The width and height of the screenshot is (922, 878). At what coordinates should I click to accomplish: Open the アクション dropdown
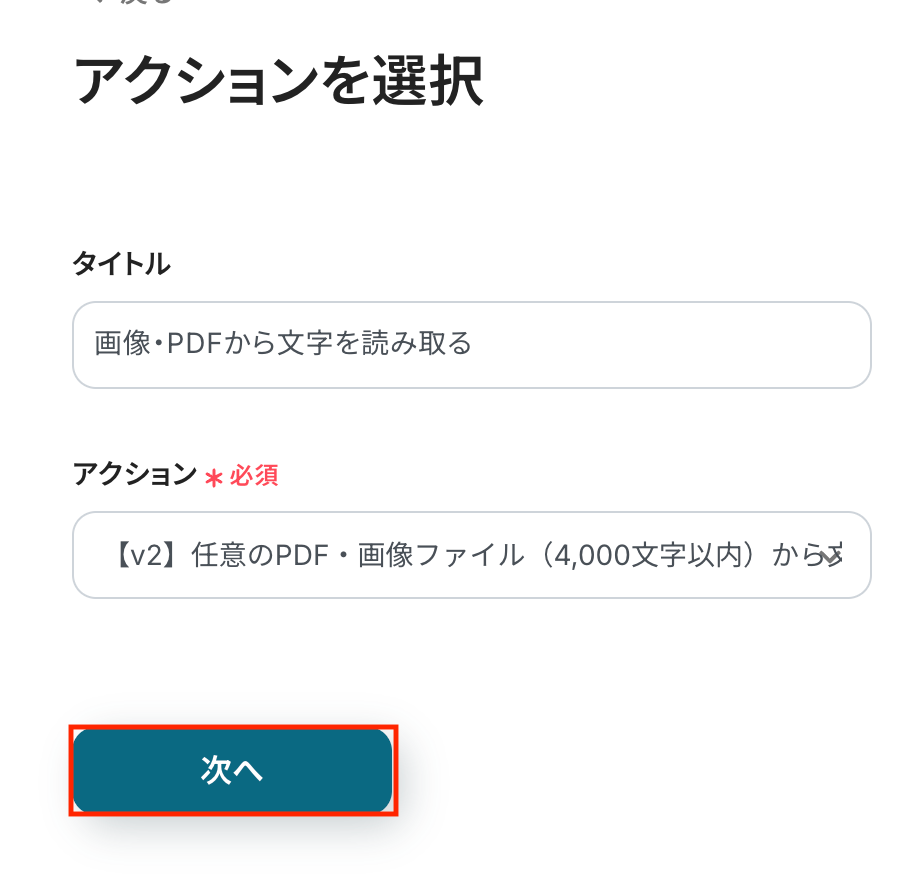pyautogui.click(x=471, y=555)
